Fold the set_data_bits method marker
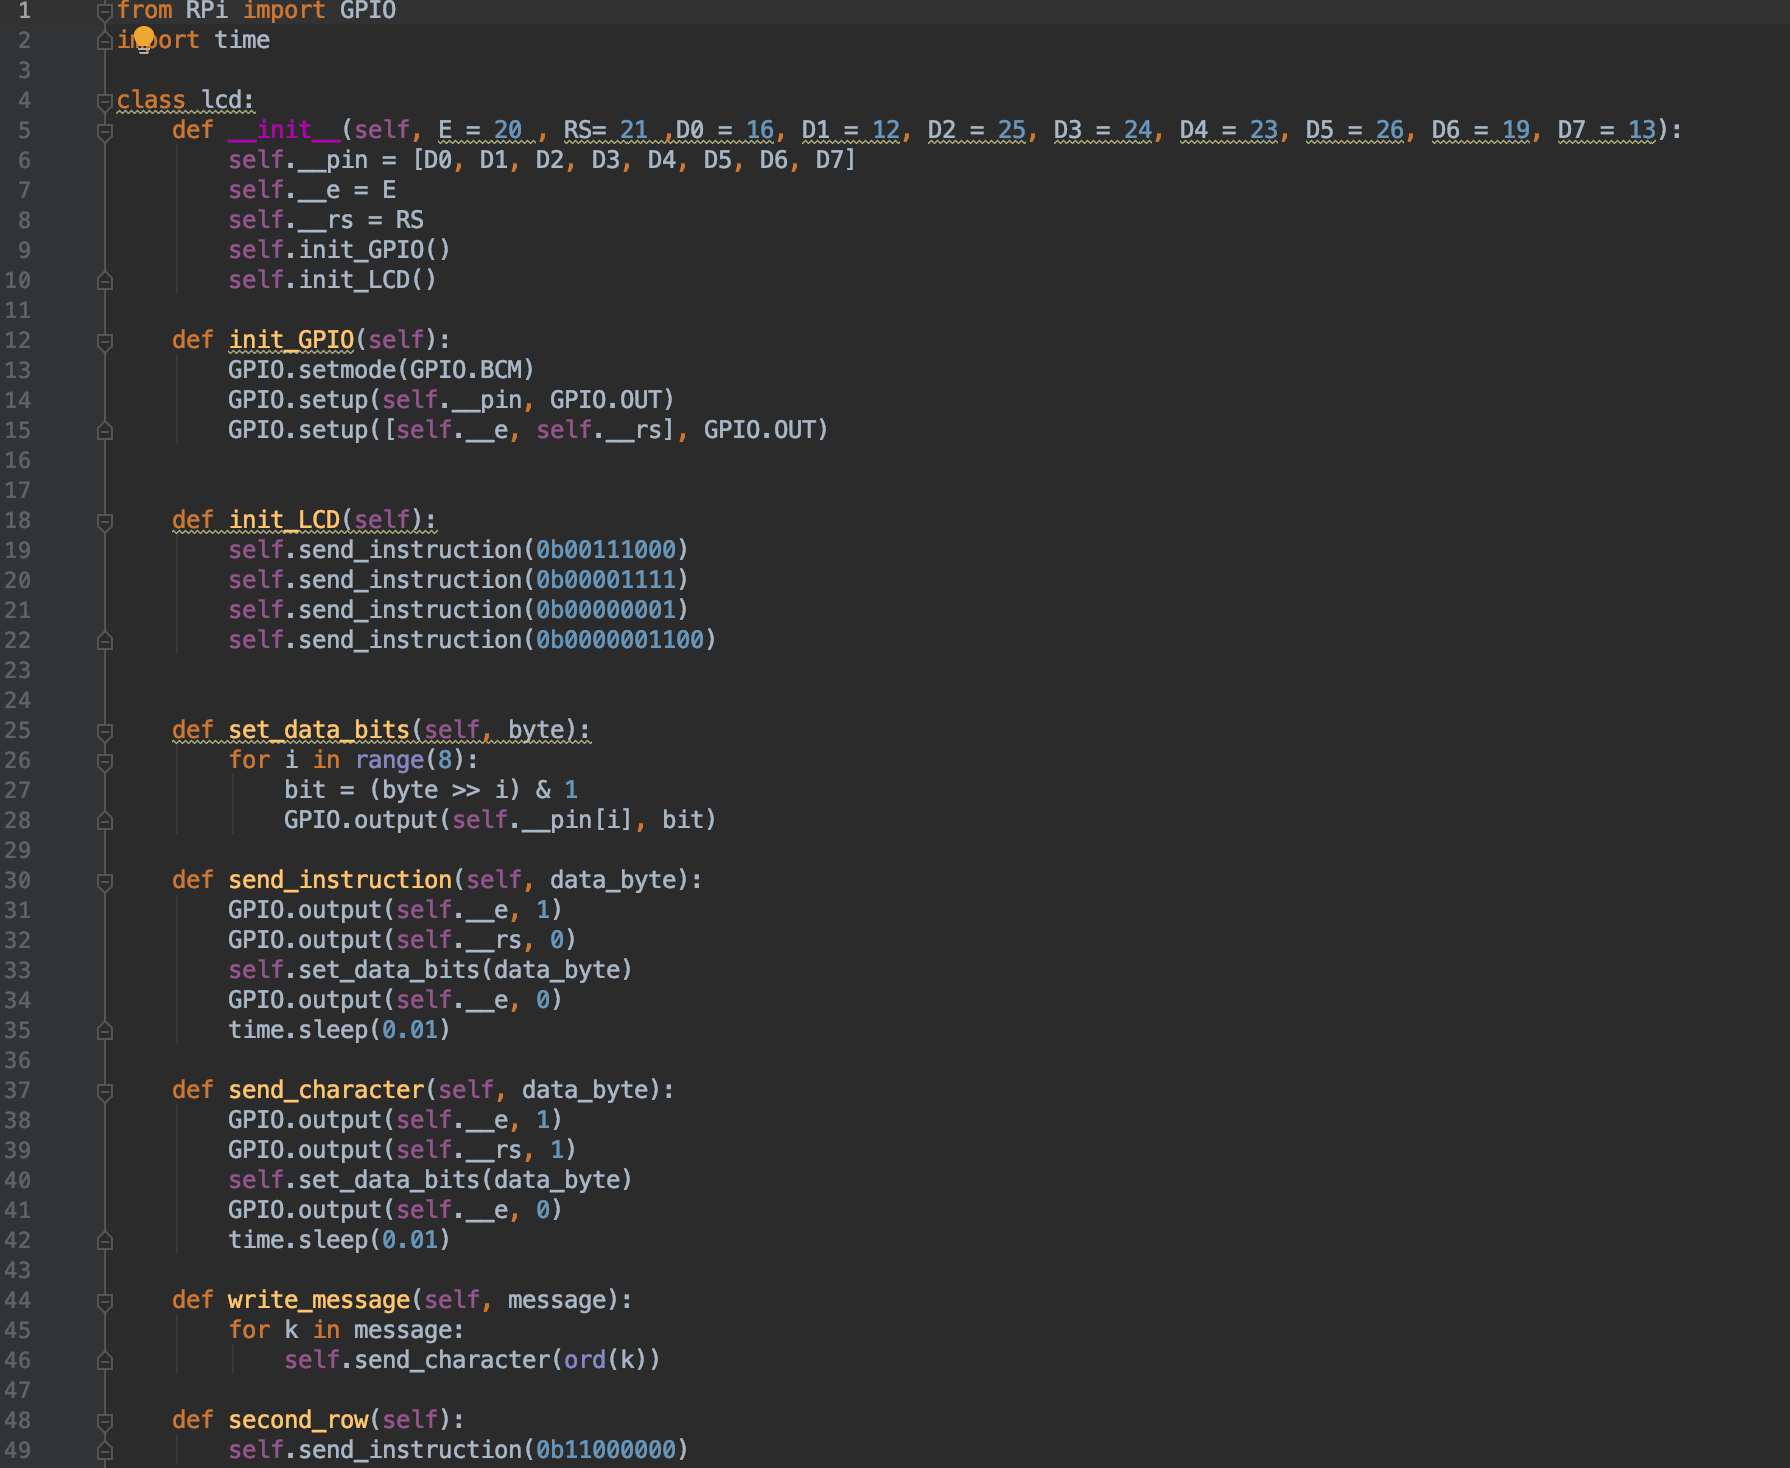This screenshot has width=1790, height=1468. pyautogui.click(x=104, y=731)
